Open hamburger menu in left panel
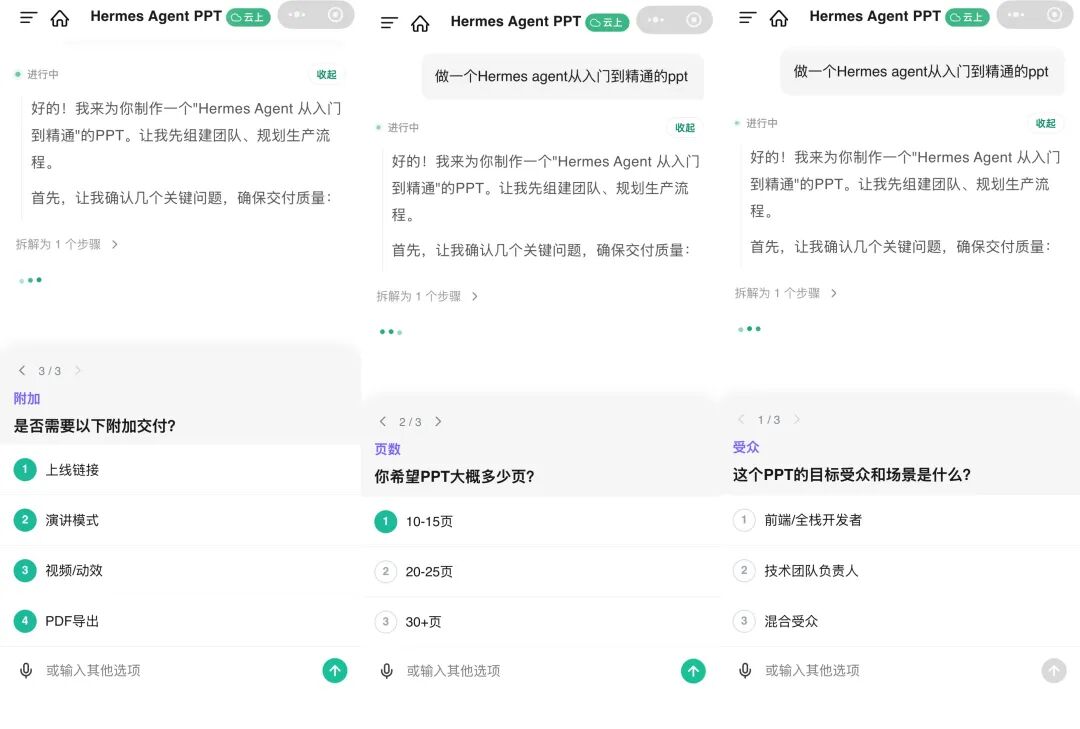The height and width of the screenshot is (729, 1080). 28,18
